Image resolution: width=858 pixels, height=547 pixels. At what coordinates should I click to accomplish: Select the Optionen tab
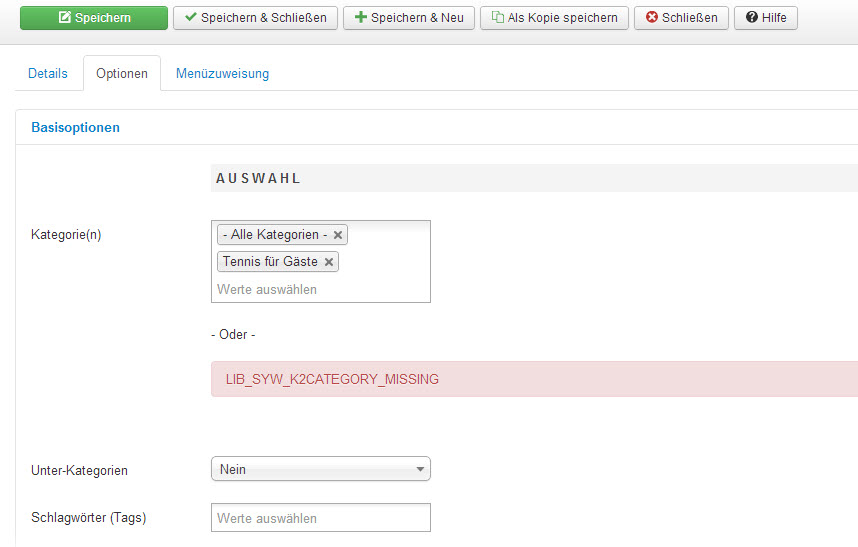122,74
